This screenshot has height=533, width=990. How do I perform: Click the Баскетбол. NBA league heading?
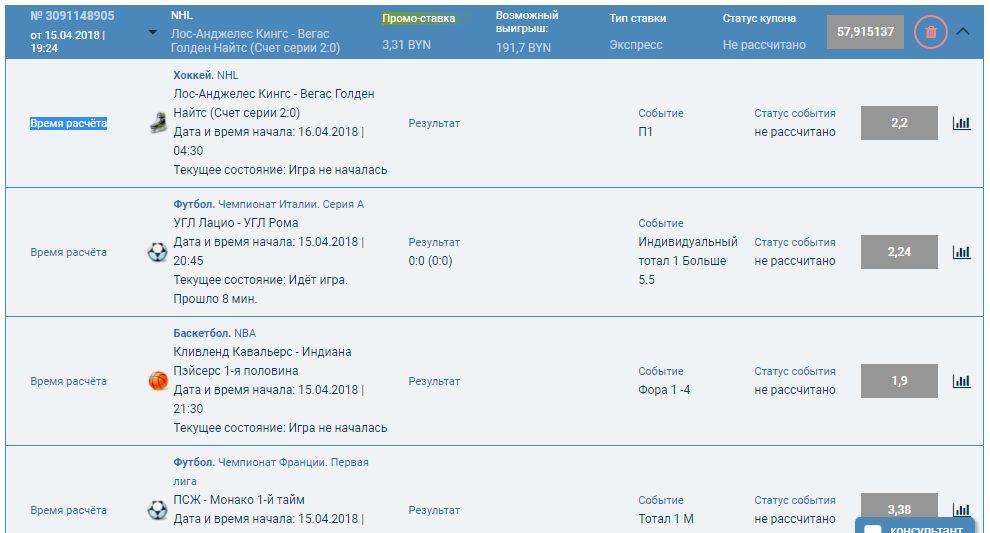pos(215,333)
